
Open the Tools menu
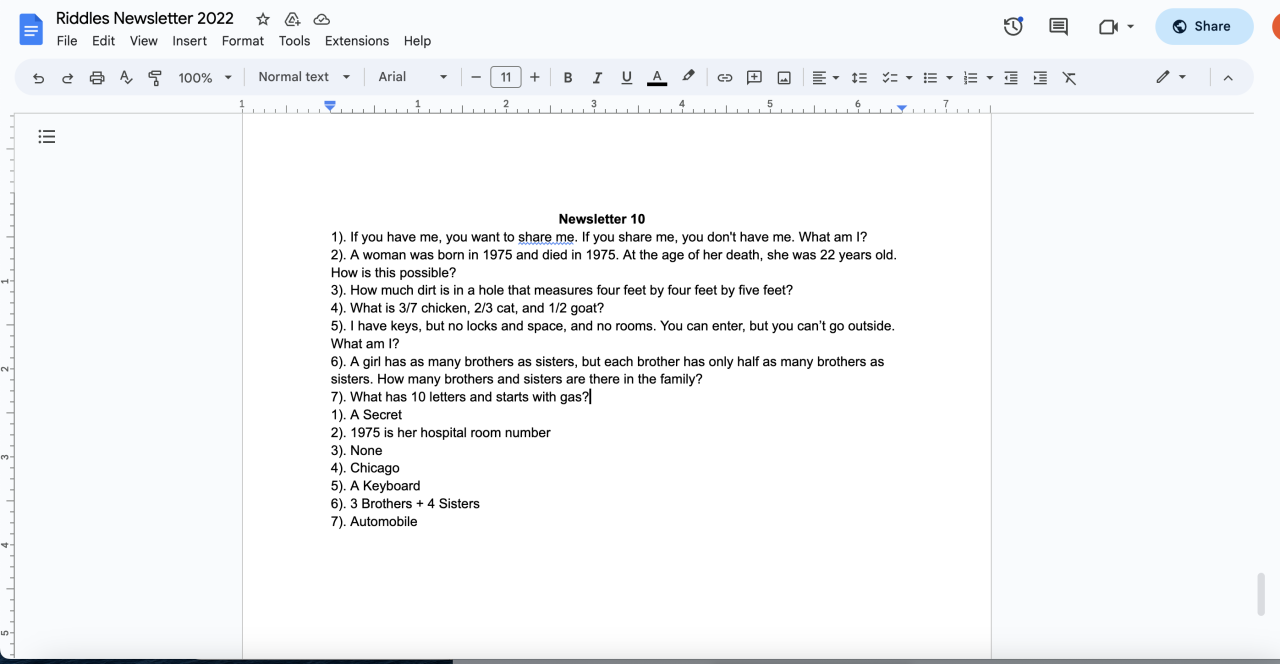pyautogui.click(x=294, y=41)
